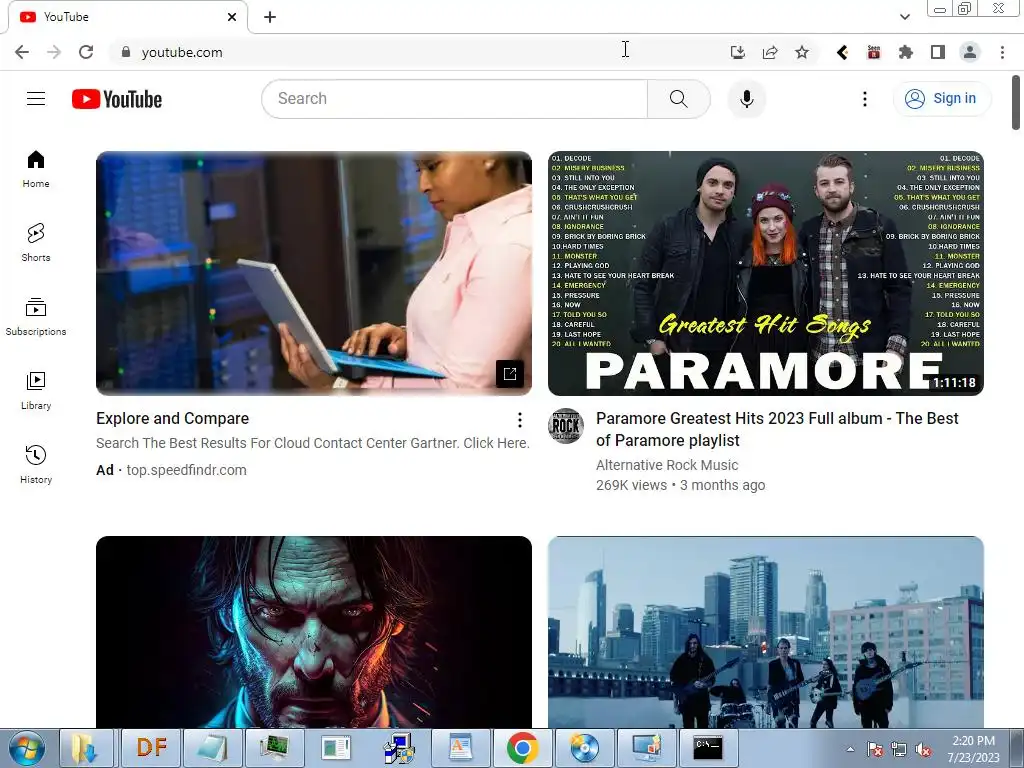Click the browser forward arrow
Viewport: 1024px width, 768px height.
pyautogui.click(x=54, y=52)
